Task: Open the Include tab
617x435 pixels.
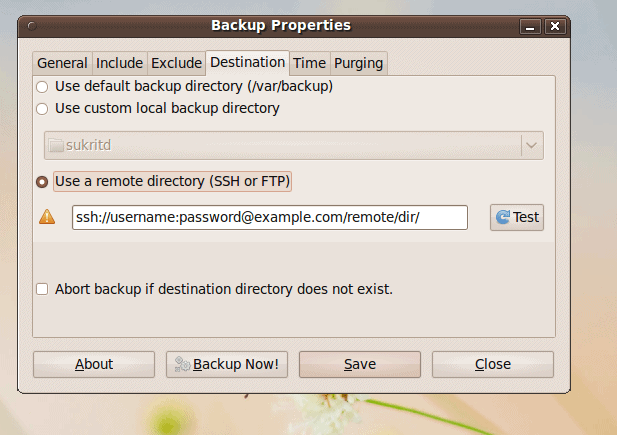Action: point(119,63)
